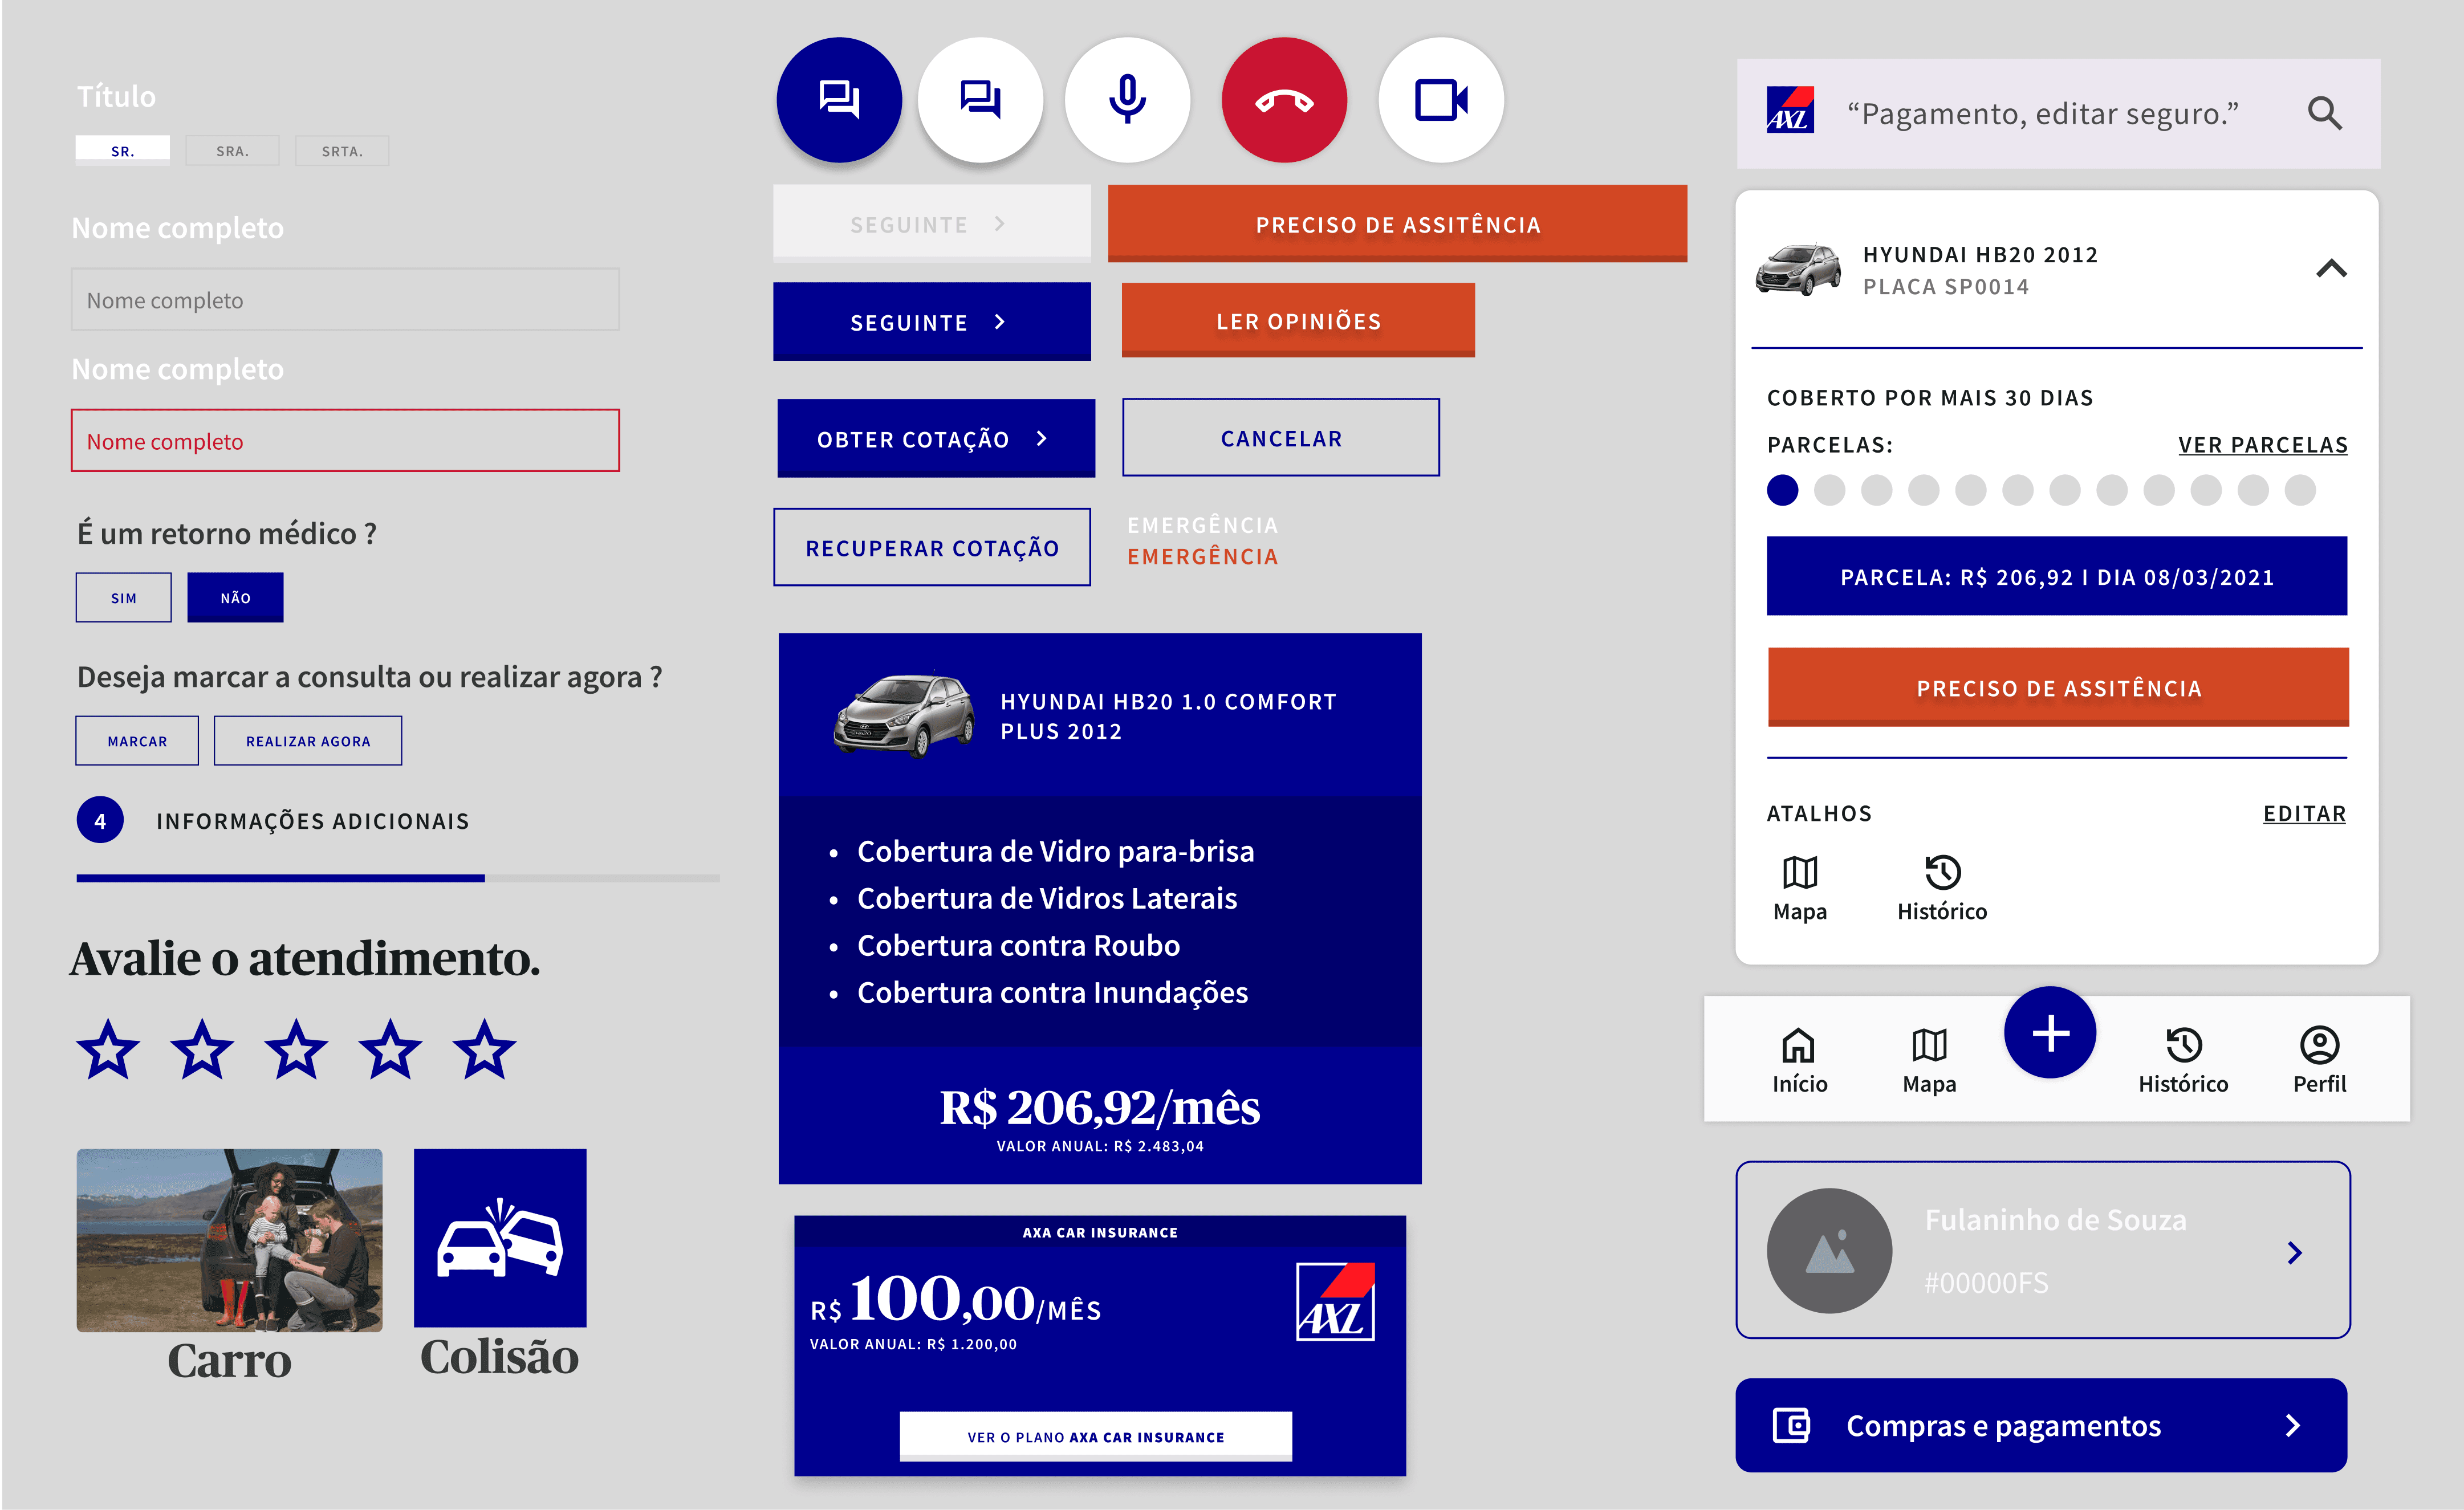This screenshot has width=2464, height=1510.
Task: Select the SRA. title option
Action: point(232,151)
